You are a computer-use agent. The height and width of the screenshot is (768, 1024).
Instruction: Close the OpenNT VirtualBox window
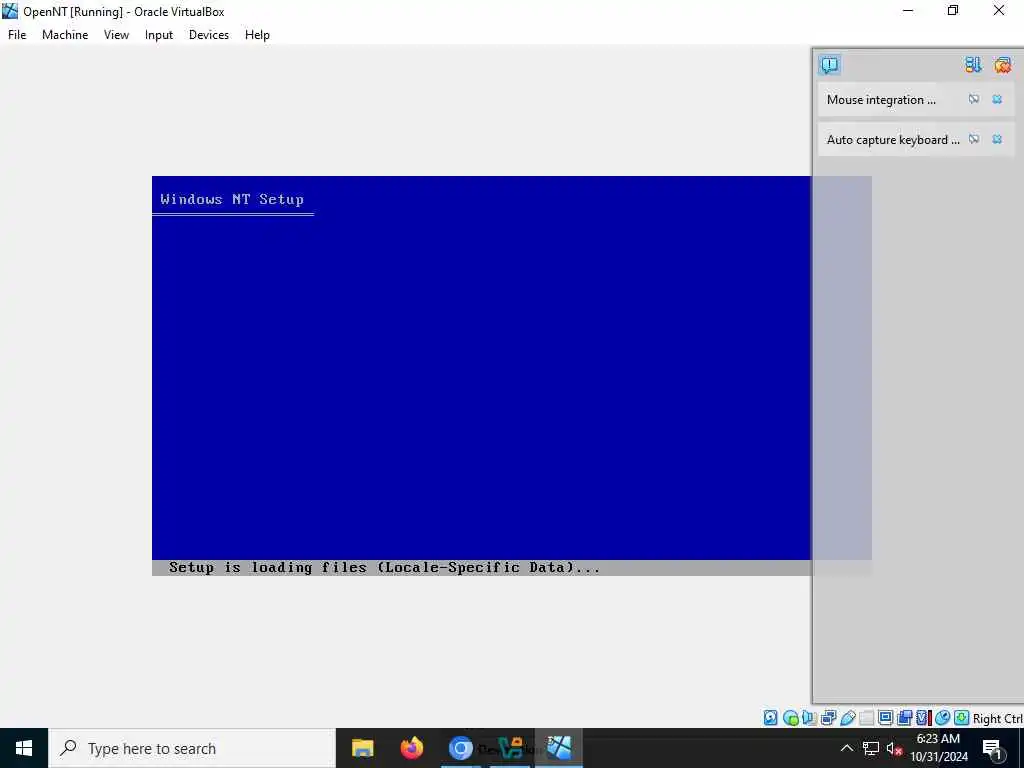pyautogui.click(x=999, y=11)
